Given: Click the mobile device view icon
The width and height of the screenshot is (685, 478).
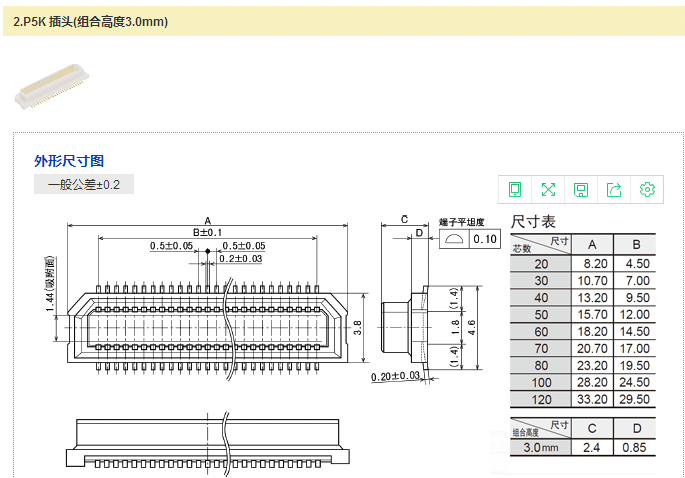Looking at the screenshot, I should click(x=515, y=190).
